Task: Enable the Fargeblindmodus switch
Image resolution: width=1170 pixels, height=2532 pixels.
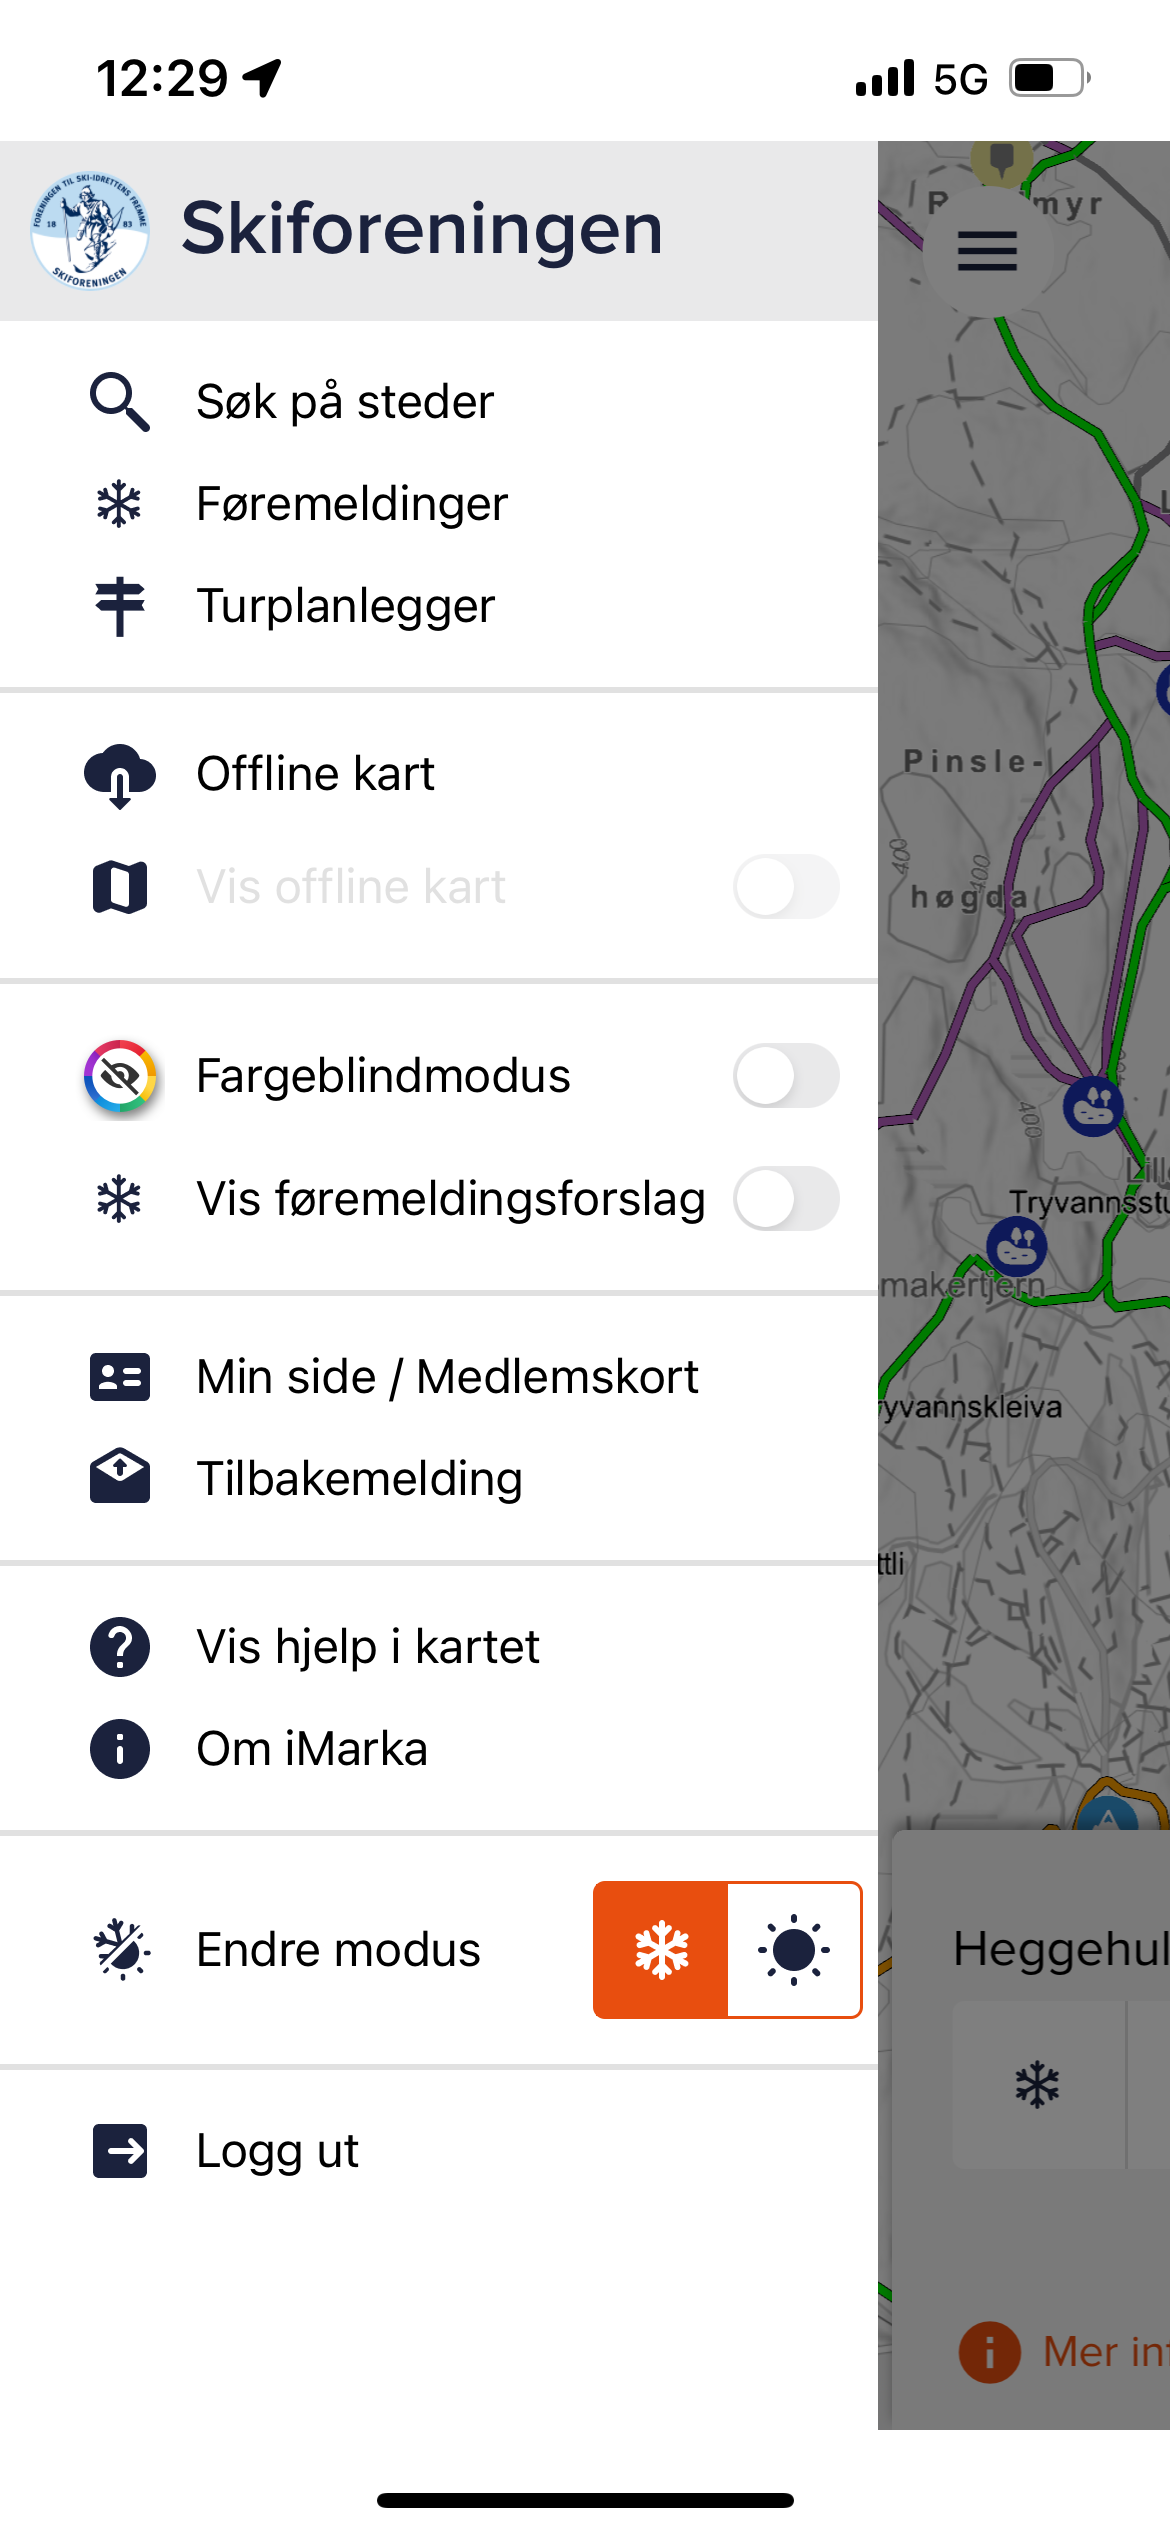Action: point(786,1076)
